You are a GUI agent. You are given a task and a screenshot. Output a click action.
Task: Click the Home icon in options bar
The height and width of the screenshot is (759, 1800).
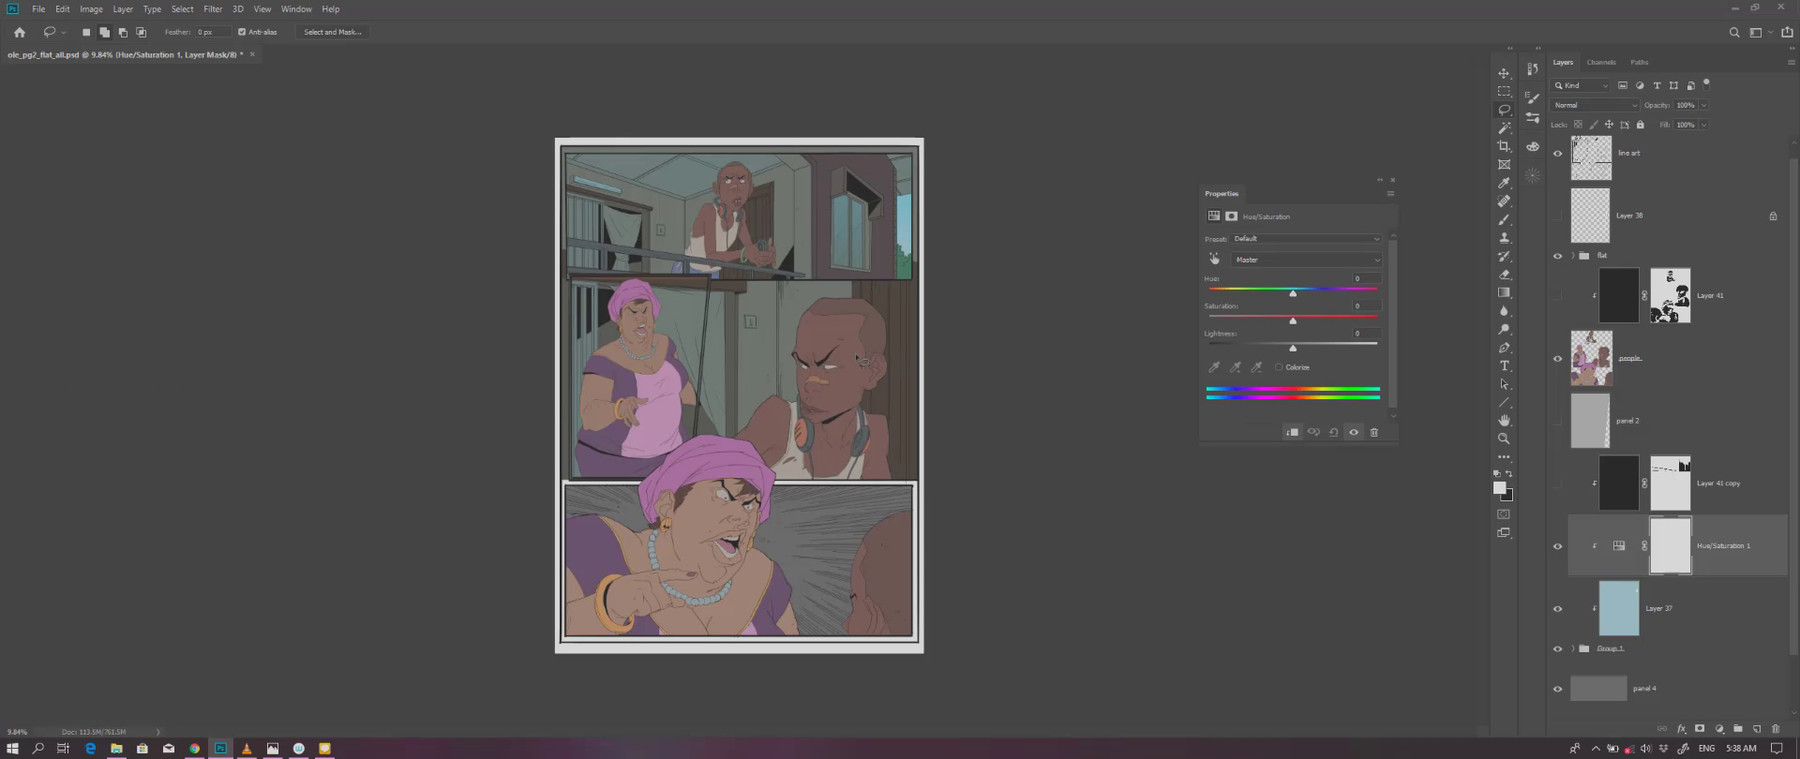(x=19, y=32)
